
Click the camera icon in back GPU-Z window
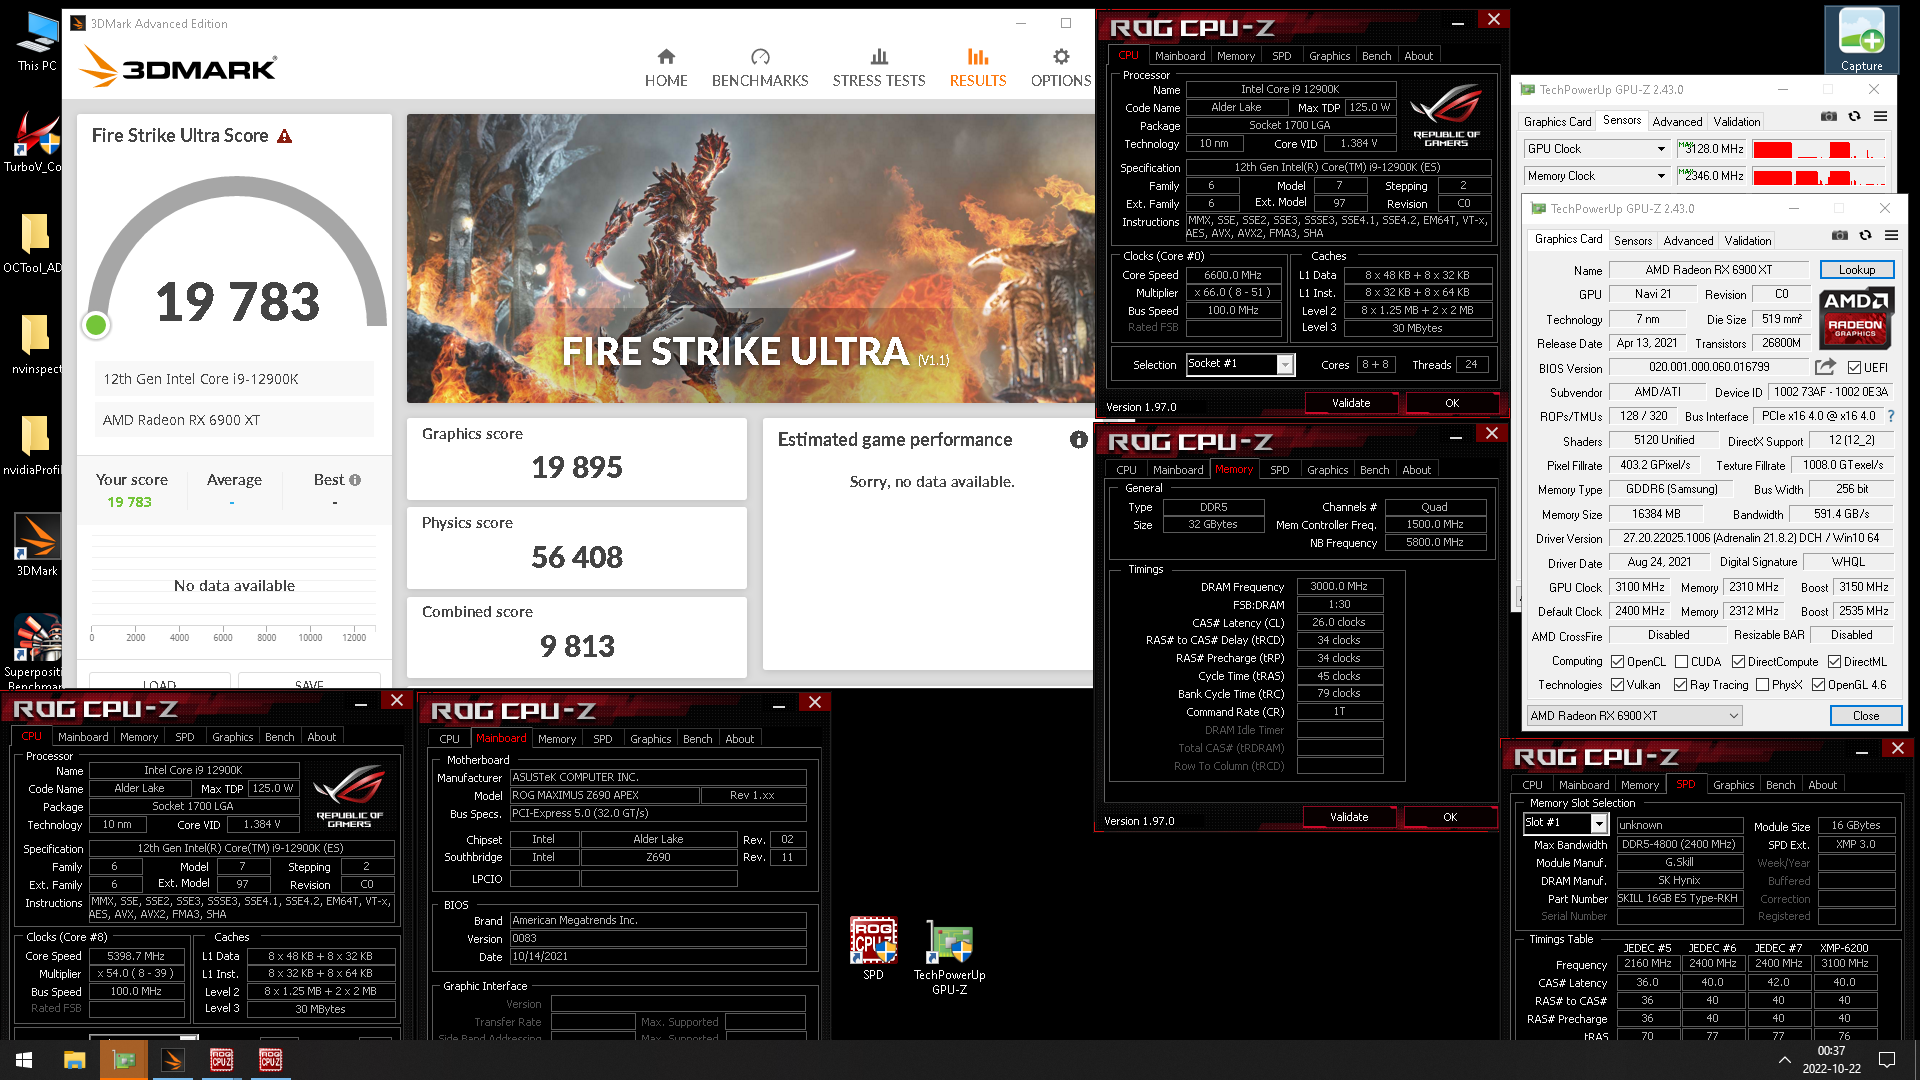1828,117
